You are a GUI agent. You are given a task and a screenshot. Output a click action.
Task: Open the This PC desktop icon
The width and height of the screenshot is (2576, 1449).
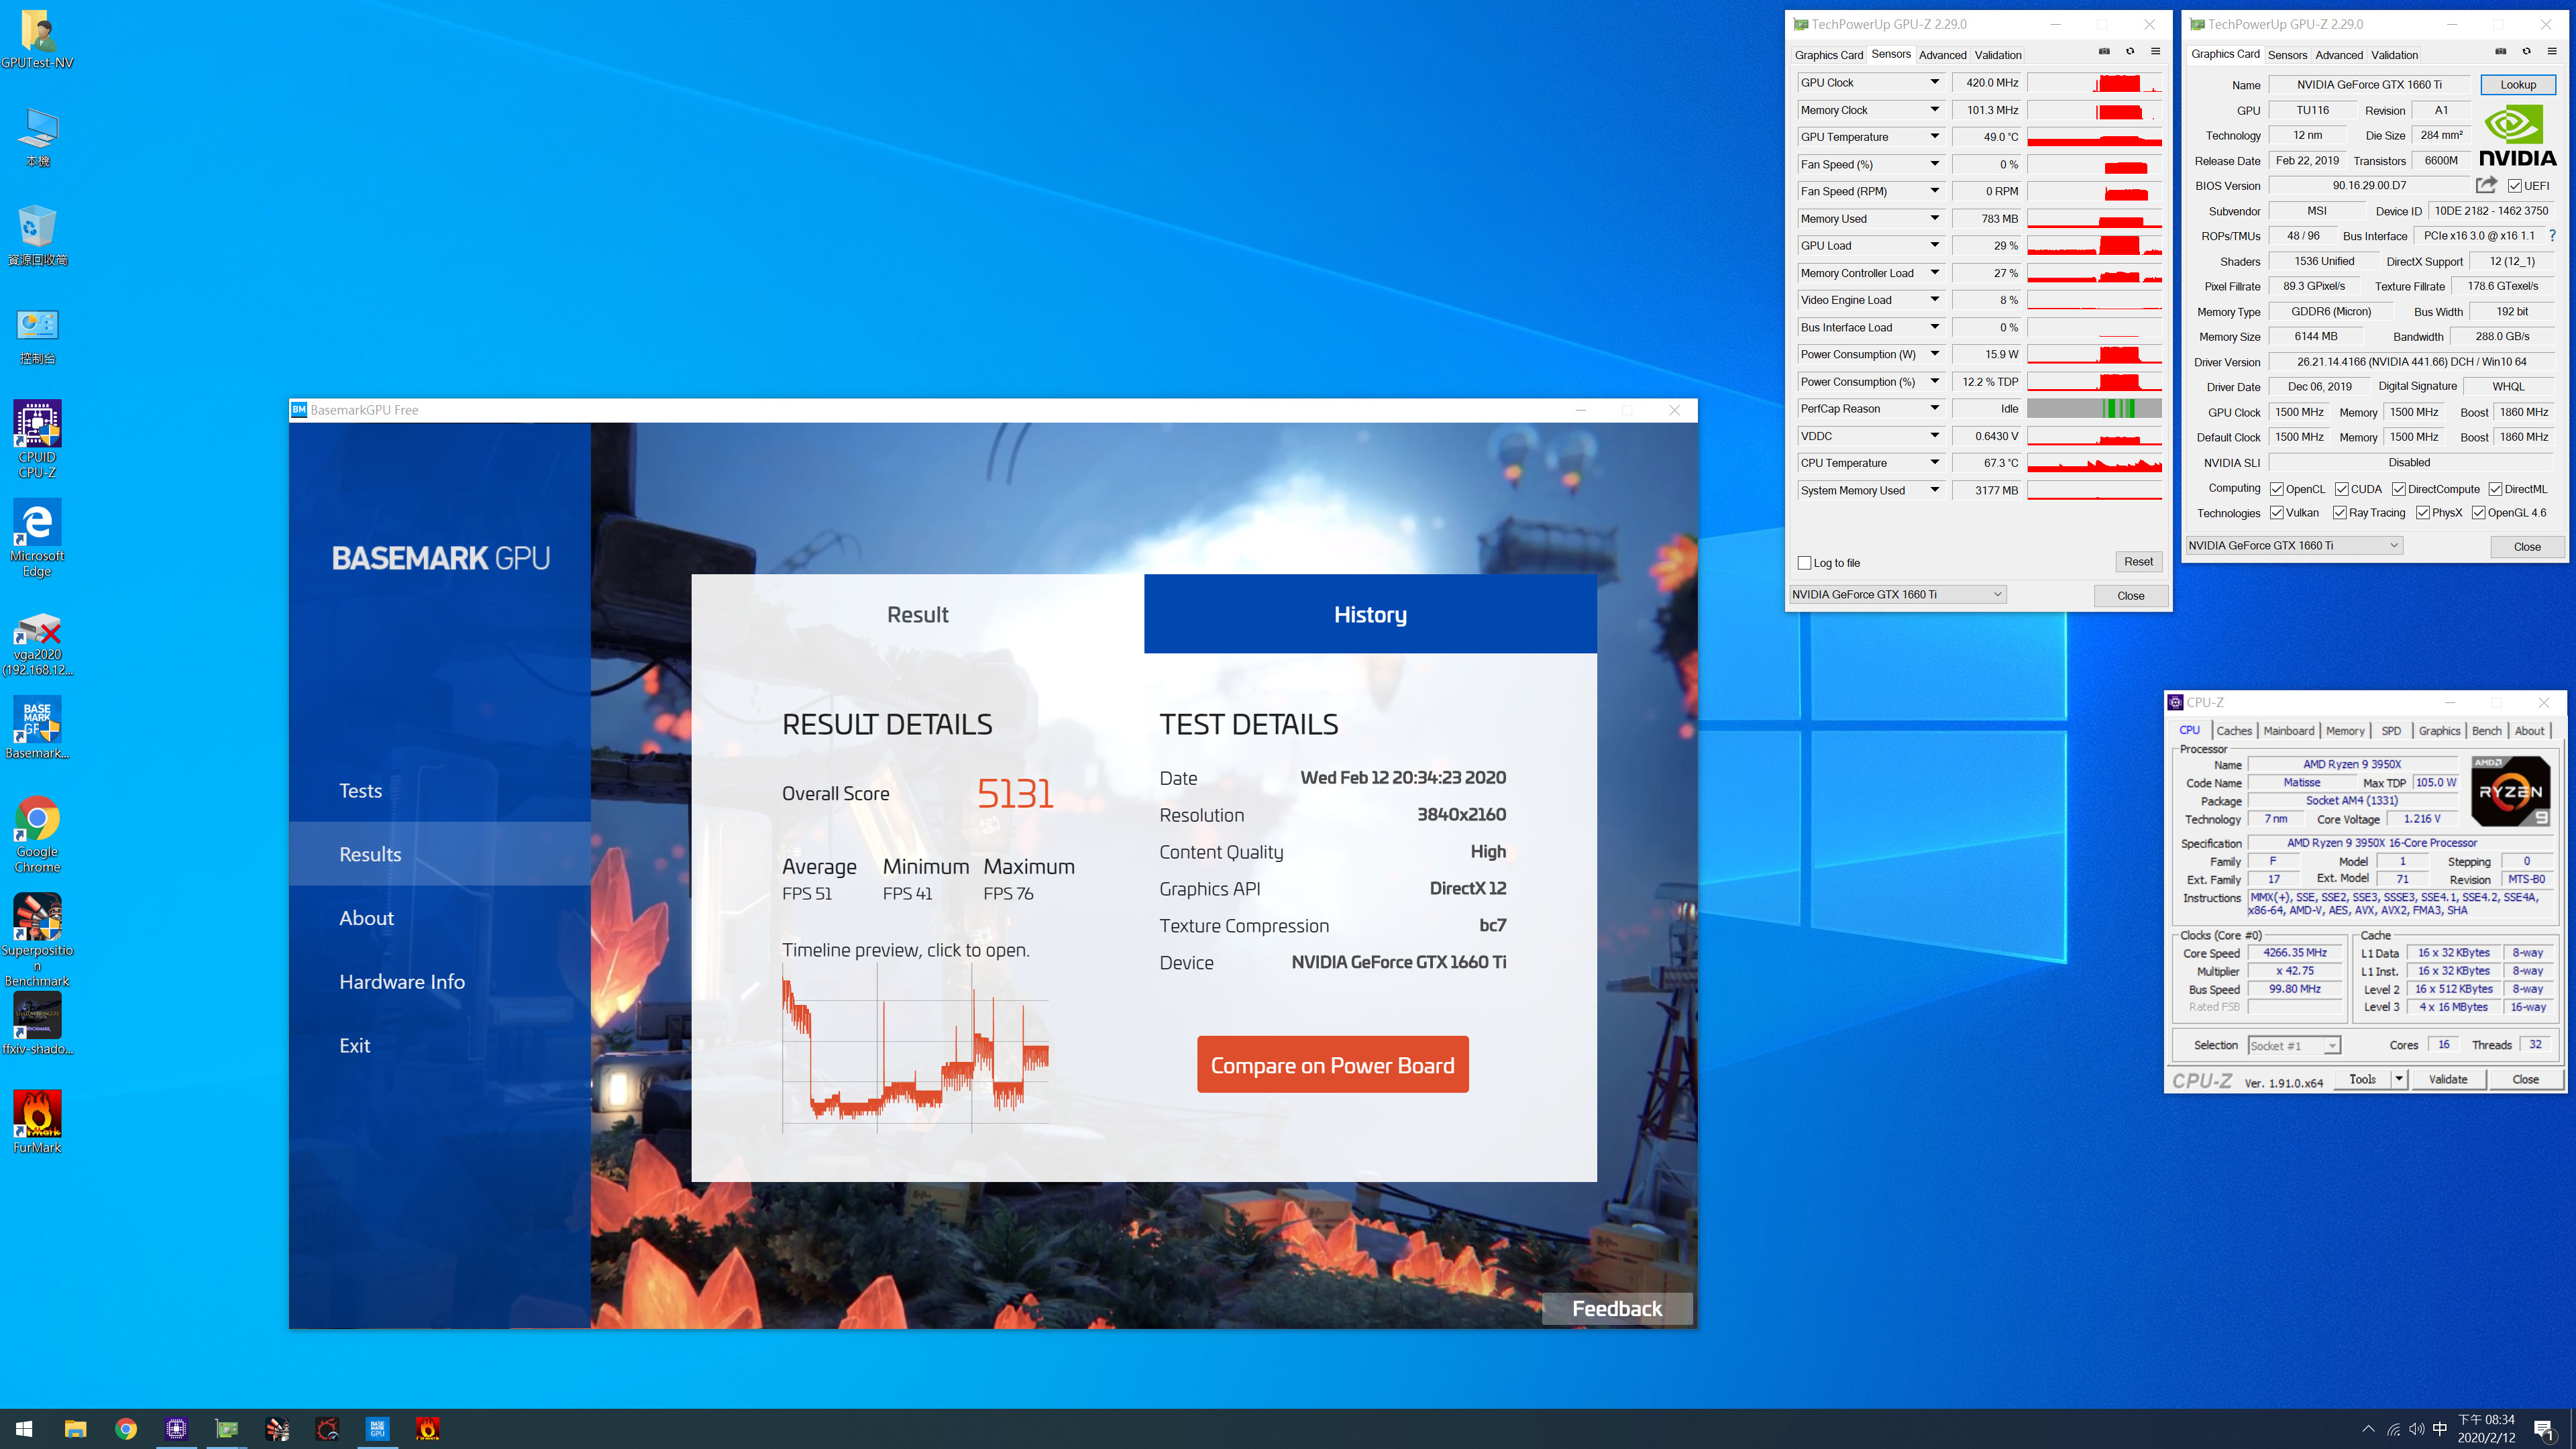pos(37,137)
